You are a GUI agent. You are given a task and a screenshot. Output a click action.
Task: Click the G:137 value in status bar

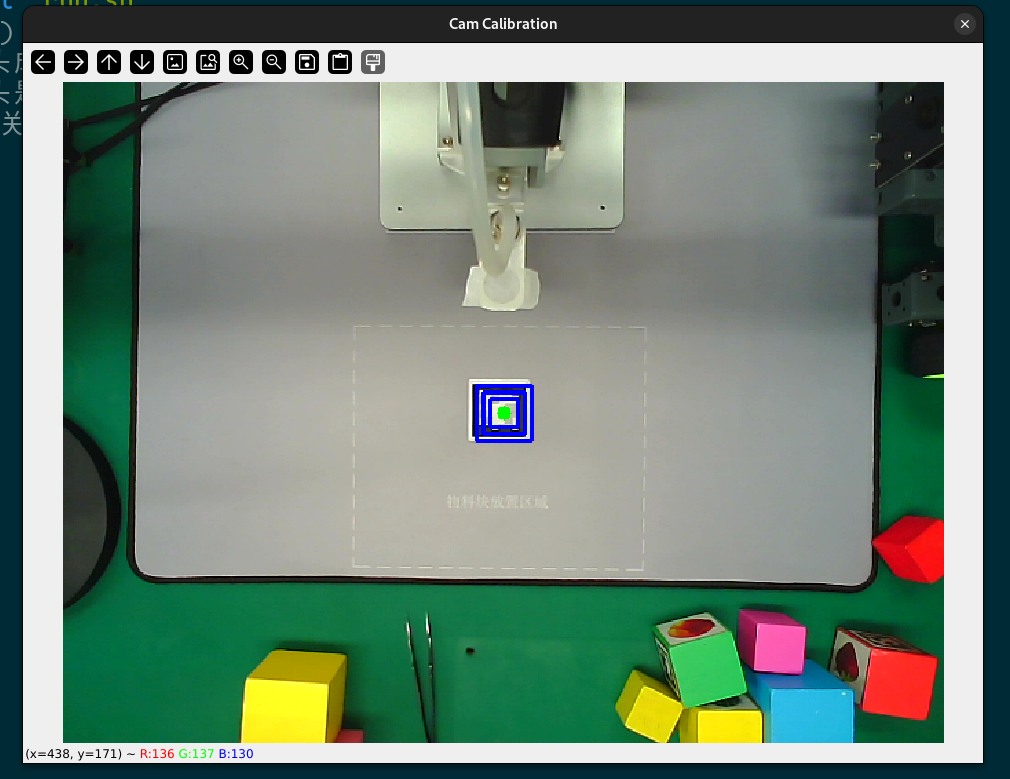[x=196, y=753]
